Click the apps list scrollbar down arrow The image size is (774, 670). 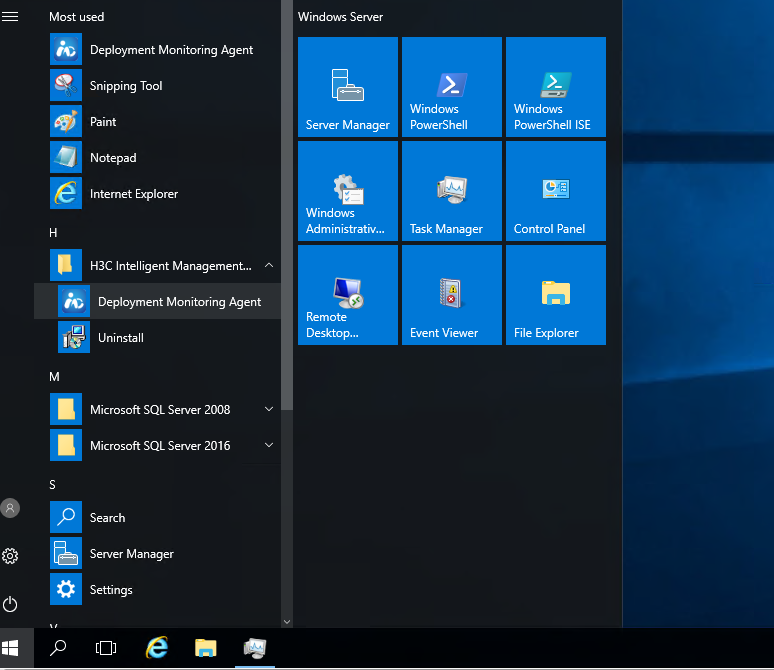pyautogui.click(x=287, y=622)
